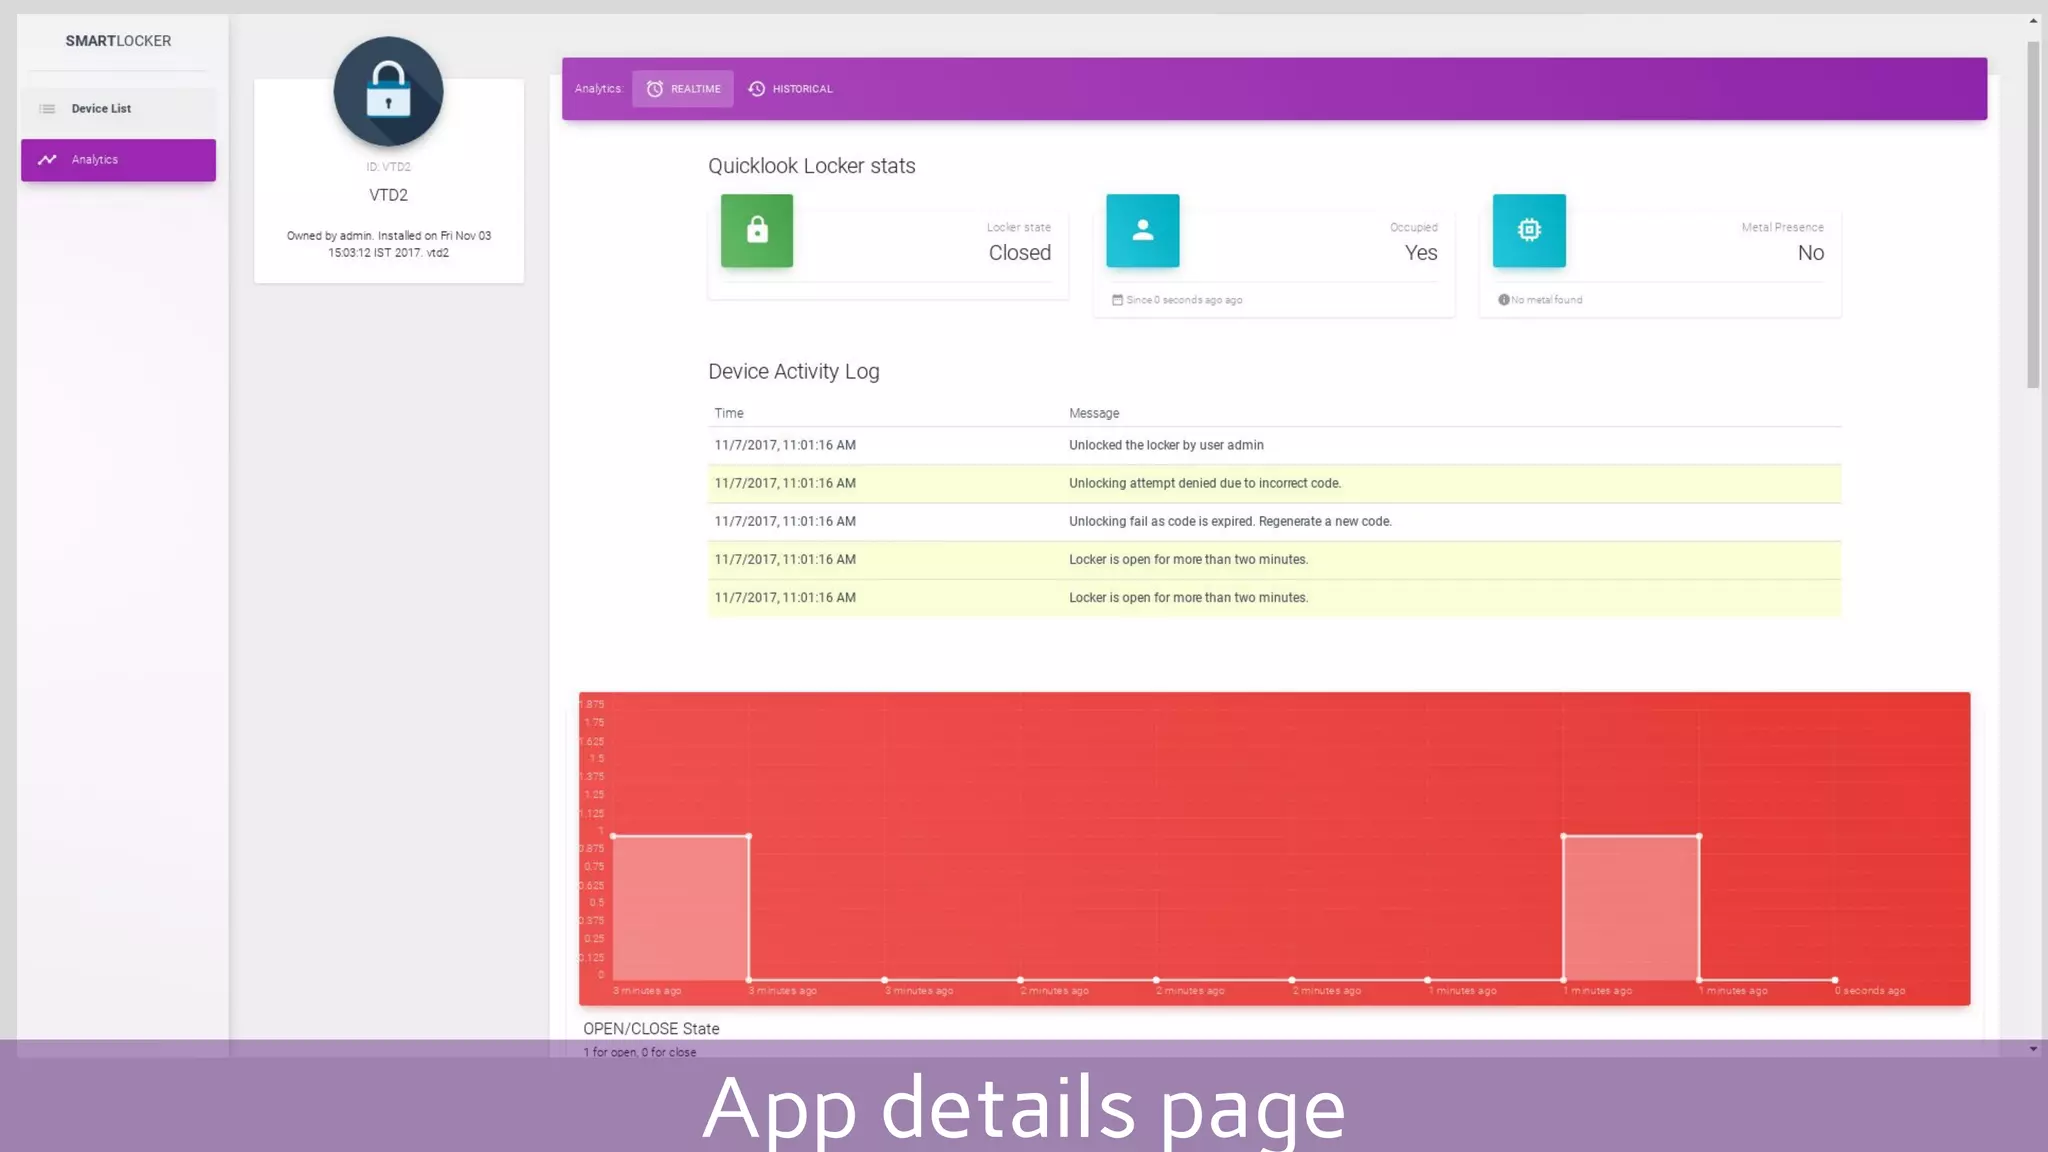Switch to the HISTORICAL analytics tab
Image resolution: width=2048 pixels, height=1152 pixels.
click(x=790, y=89)
